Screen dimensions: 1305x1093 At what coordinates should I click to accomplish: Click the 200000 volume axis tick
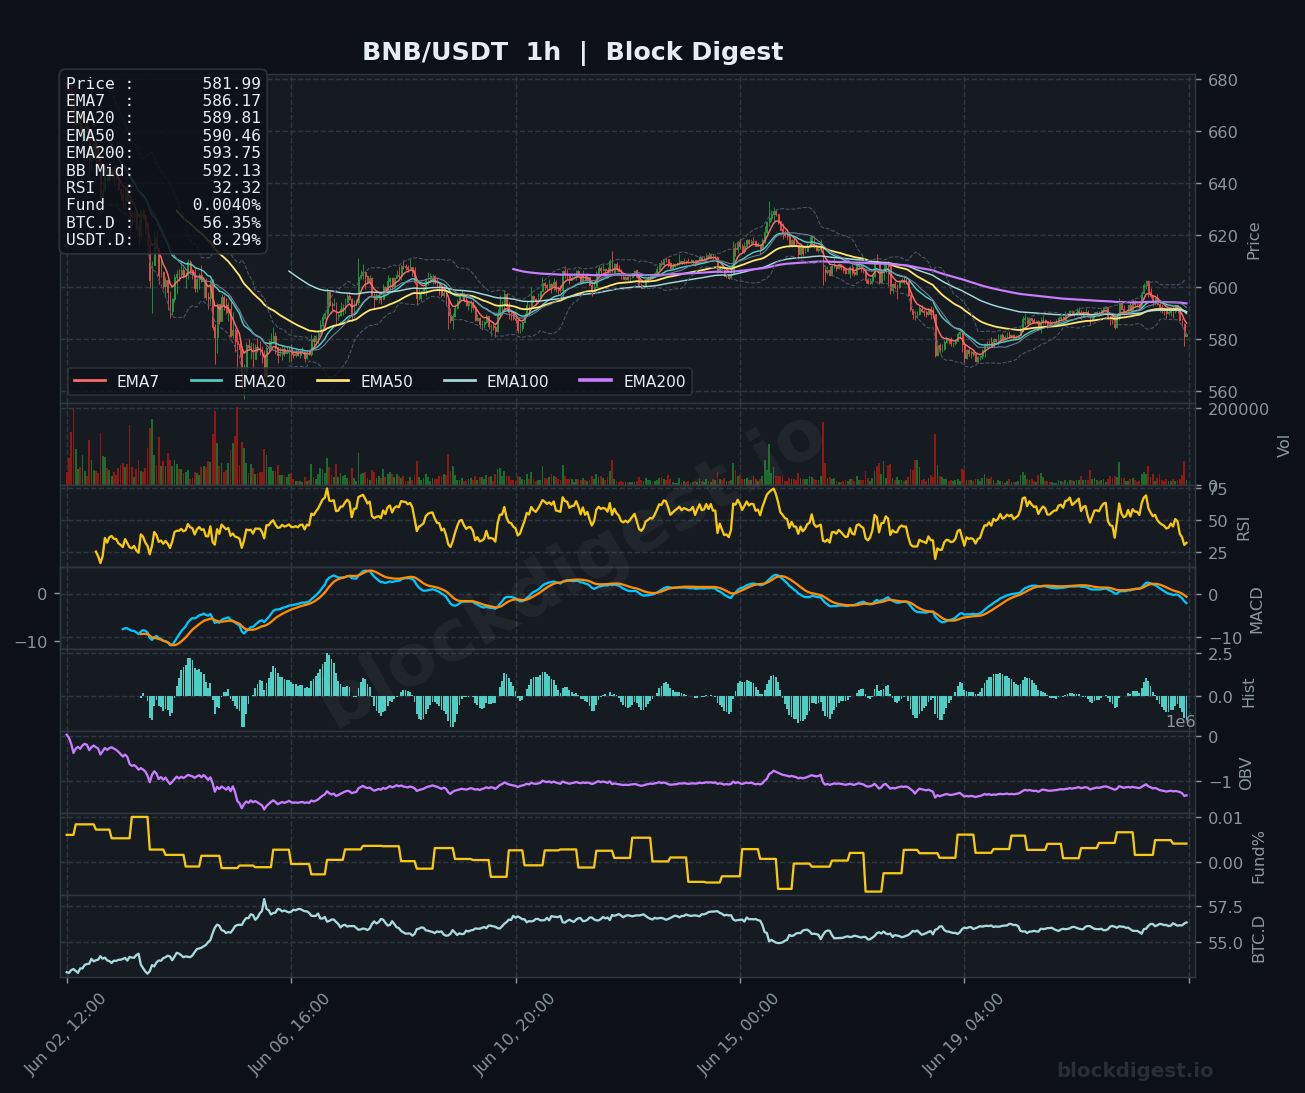pos(1237,409)
